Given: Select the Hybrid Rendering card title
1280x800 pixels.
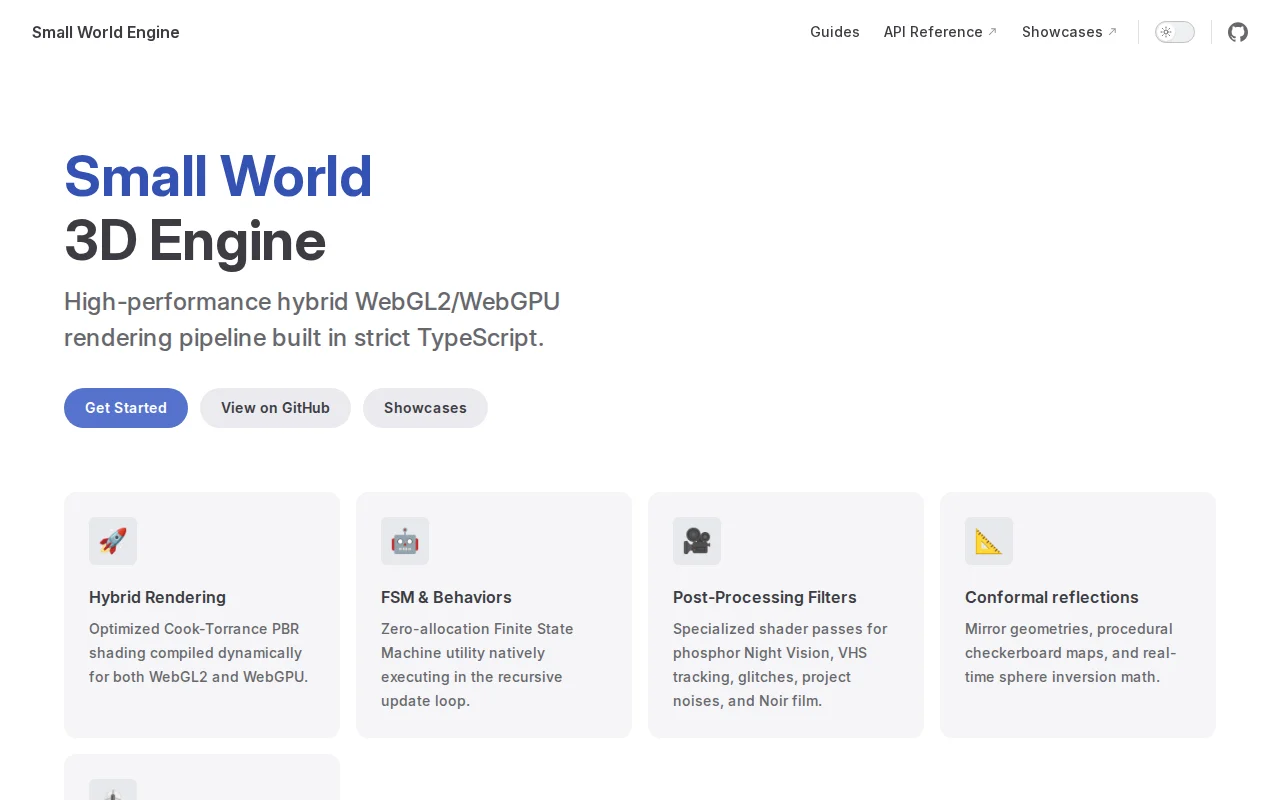Looking at the screenshot, I should coord(157,597).
